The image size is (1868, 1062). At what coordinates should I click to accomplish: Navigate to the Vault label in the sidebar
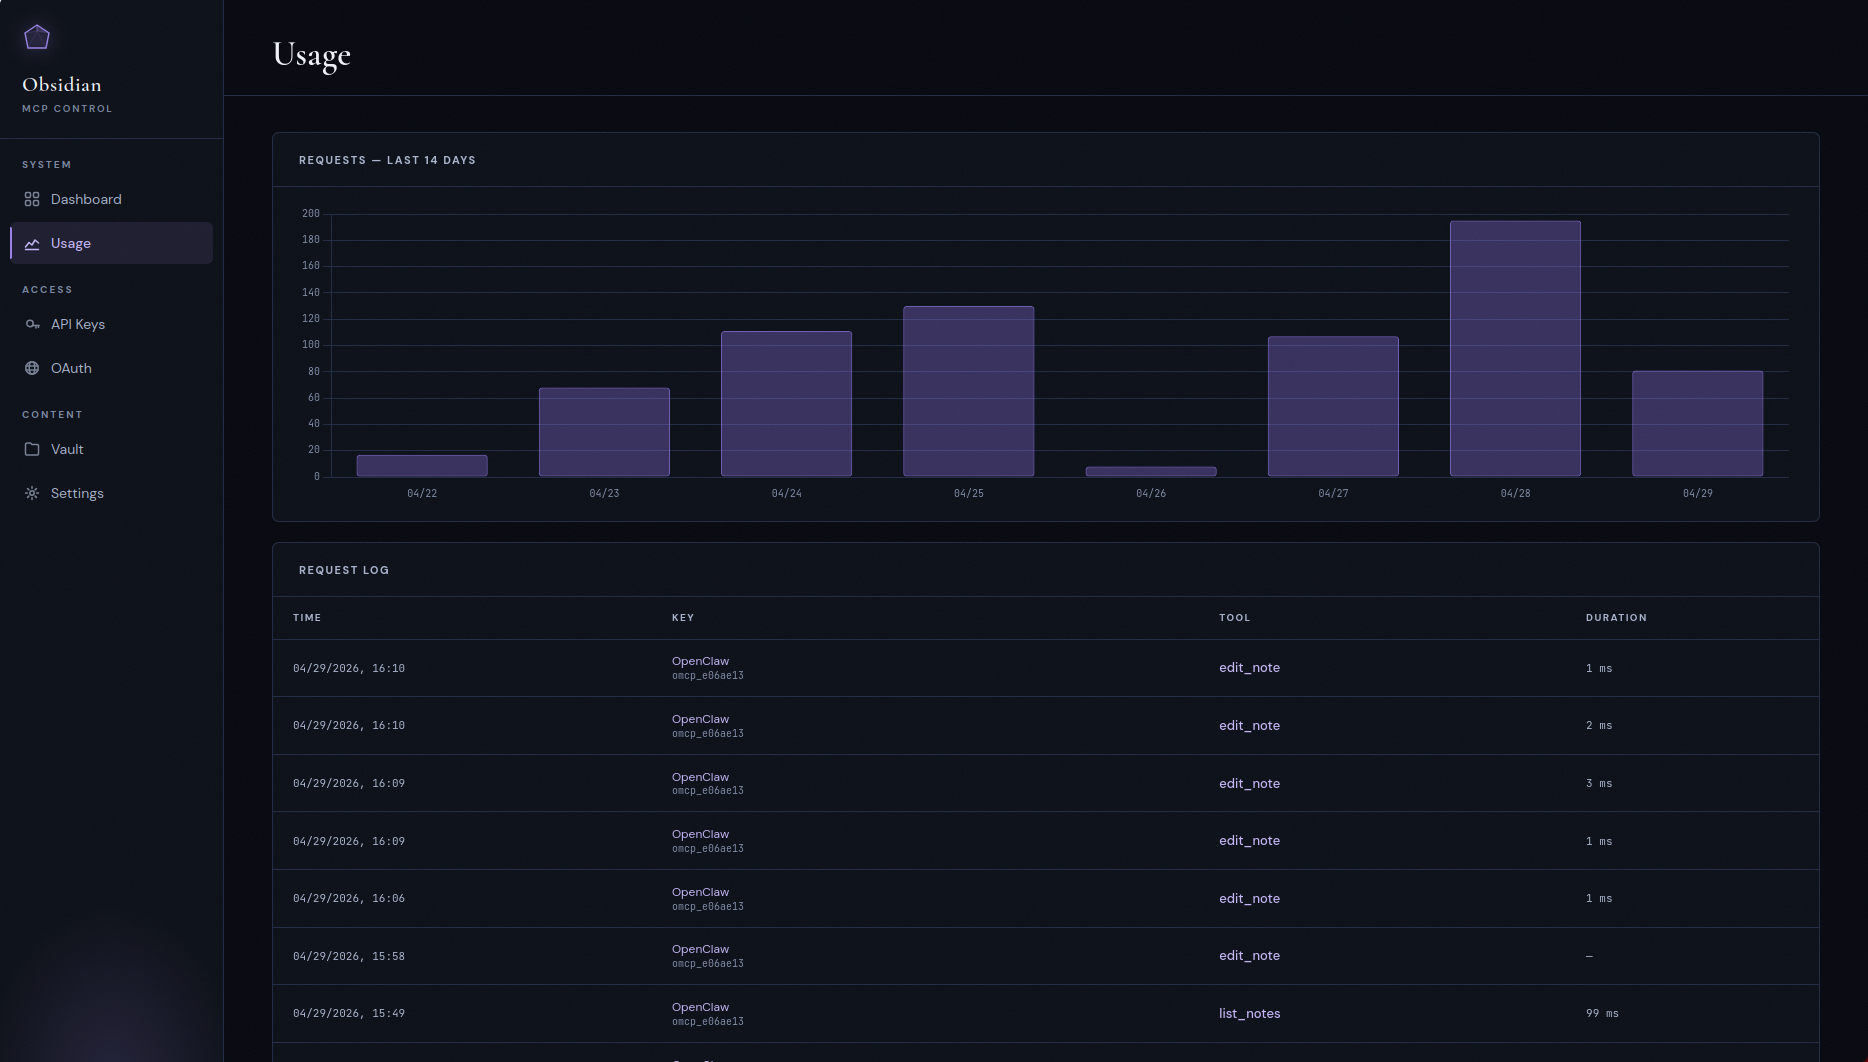click(x=67, y=449)
